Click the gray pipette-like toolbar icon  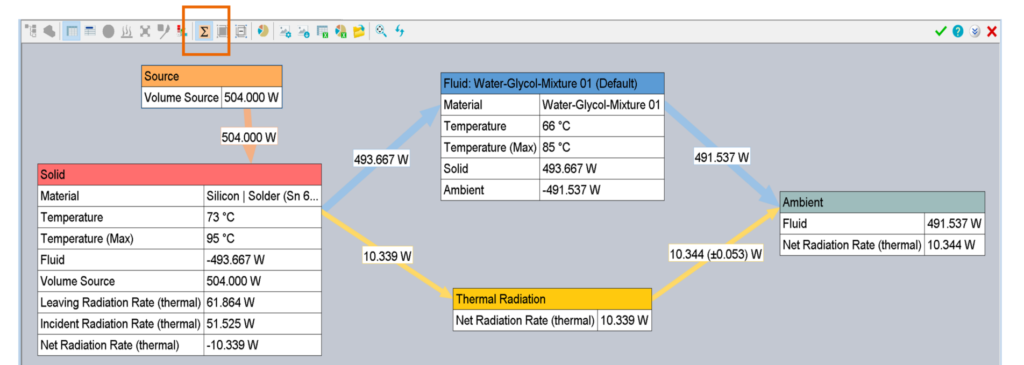(164, 31)
